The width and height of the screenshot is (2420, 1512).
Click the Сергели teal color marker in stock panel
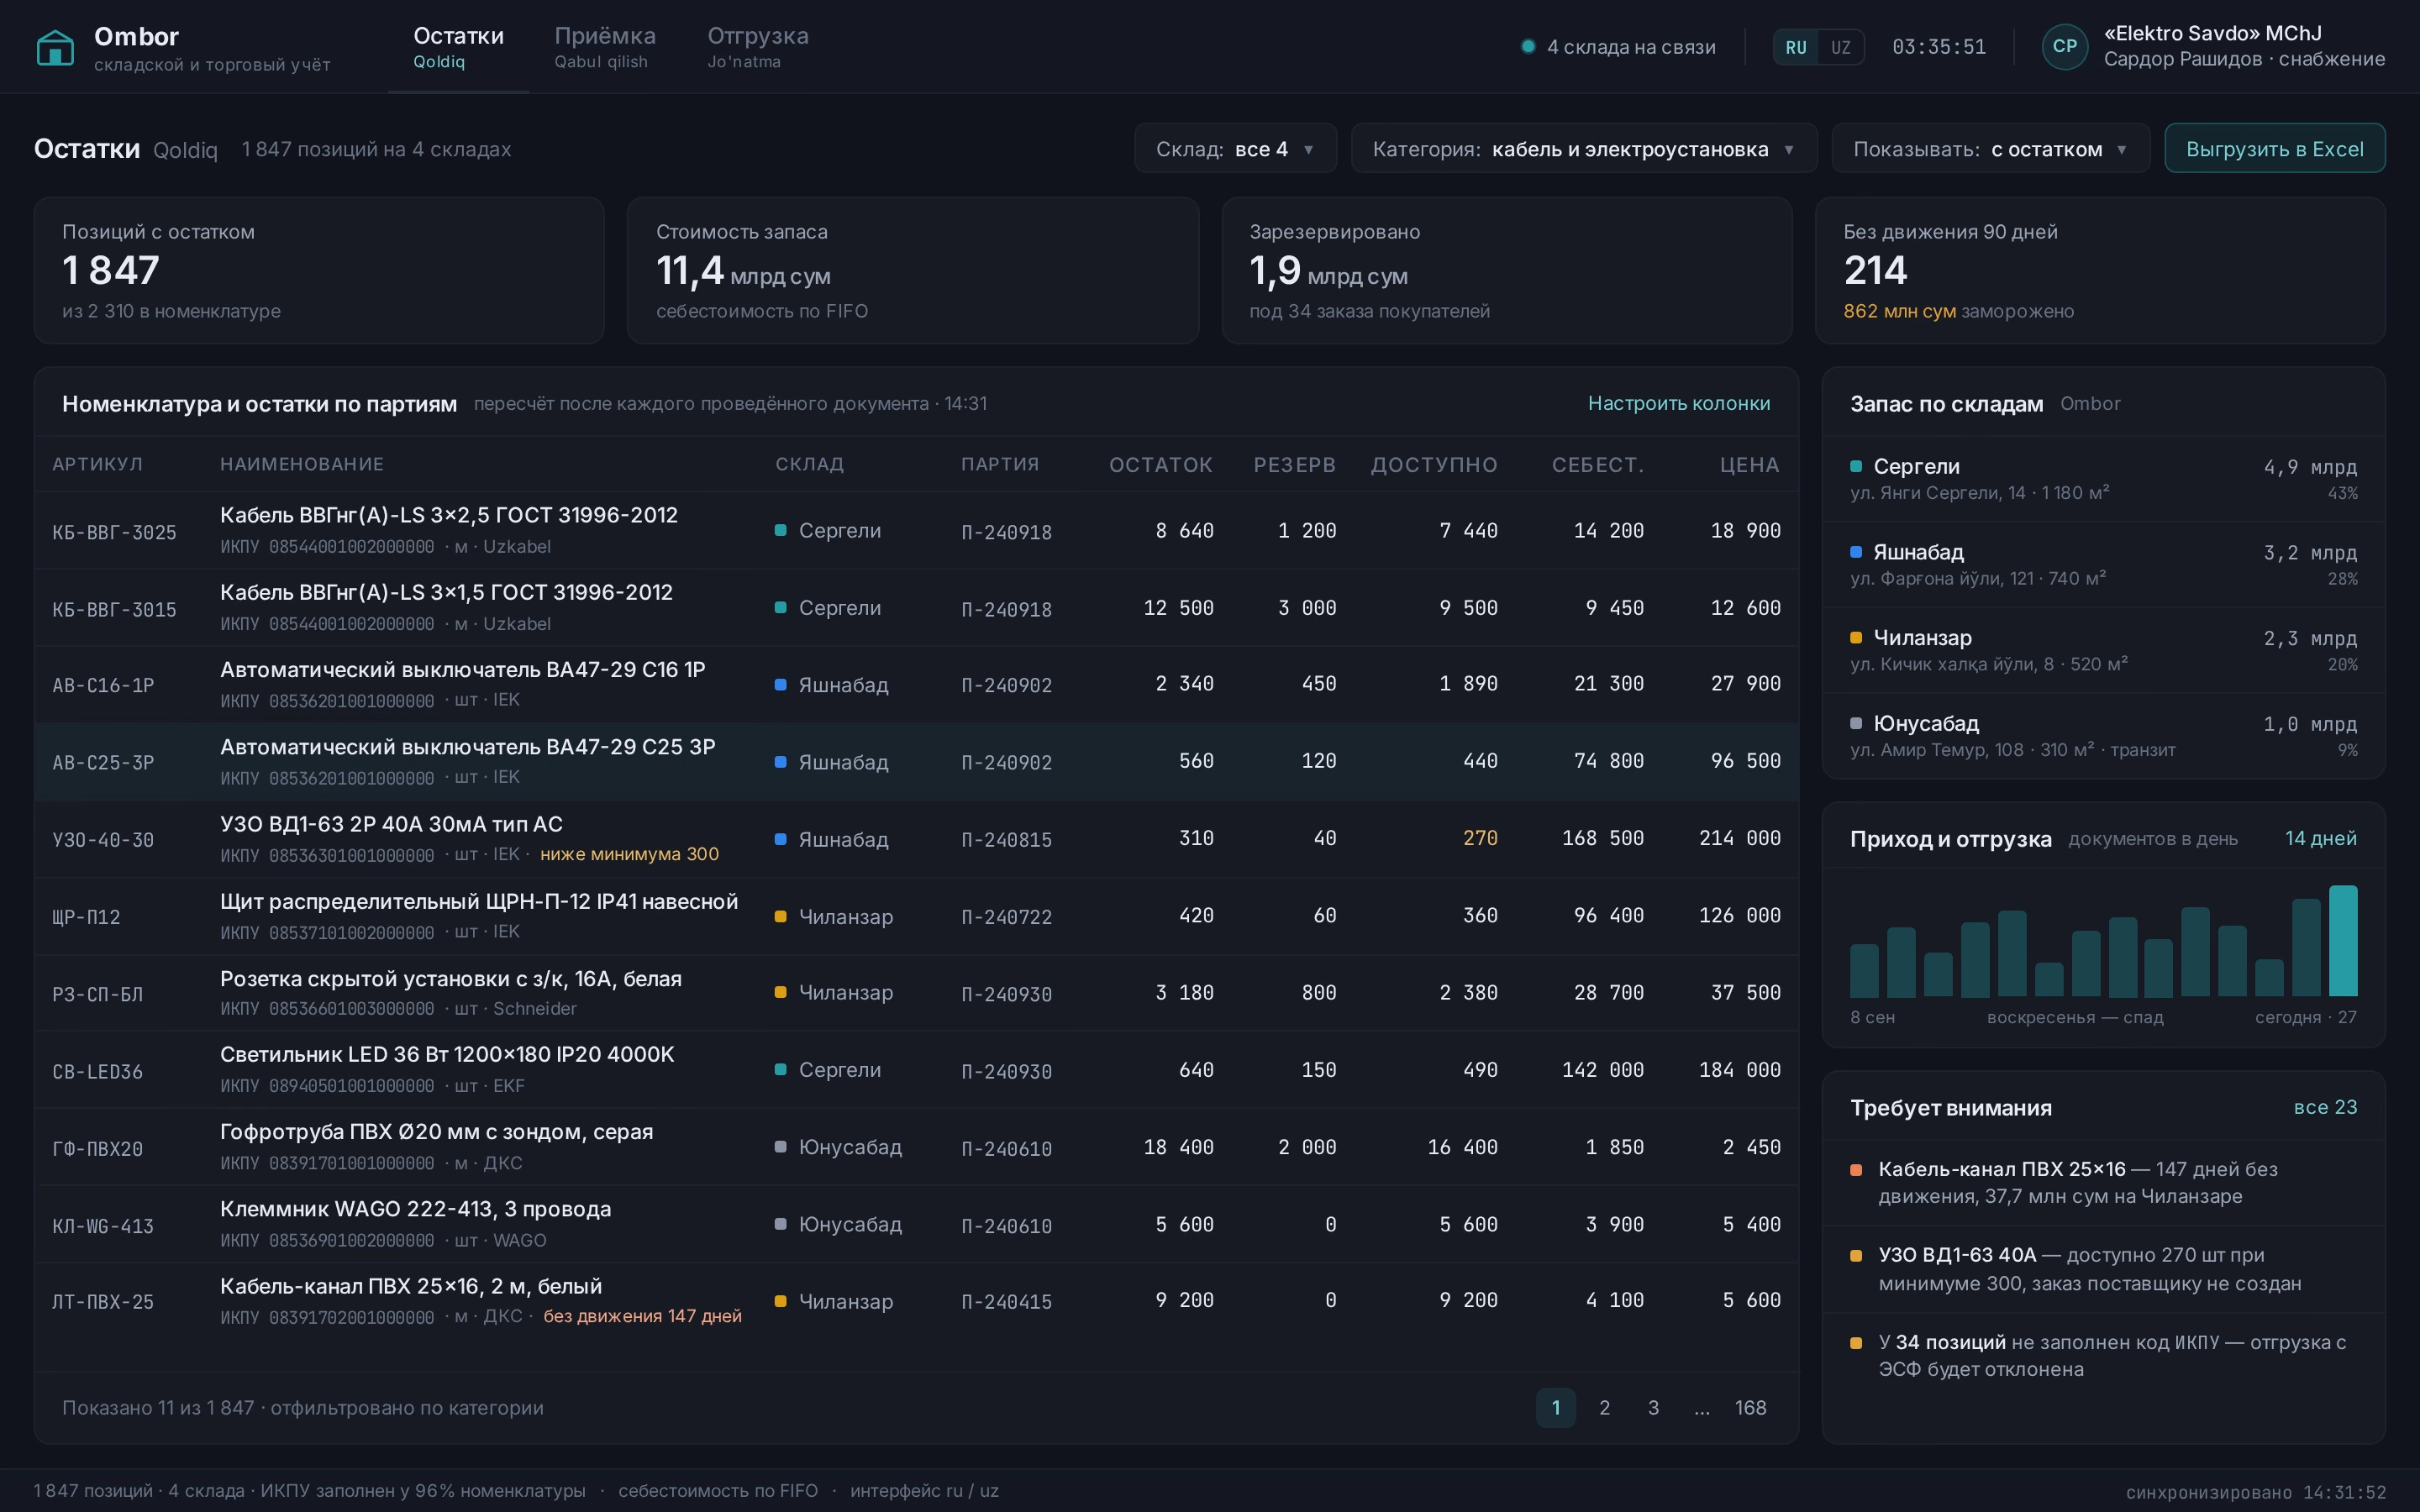click(x=1856, y=466)
